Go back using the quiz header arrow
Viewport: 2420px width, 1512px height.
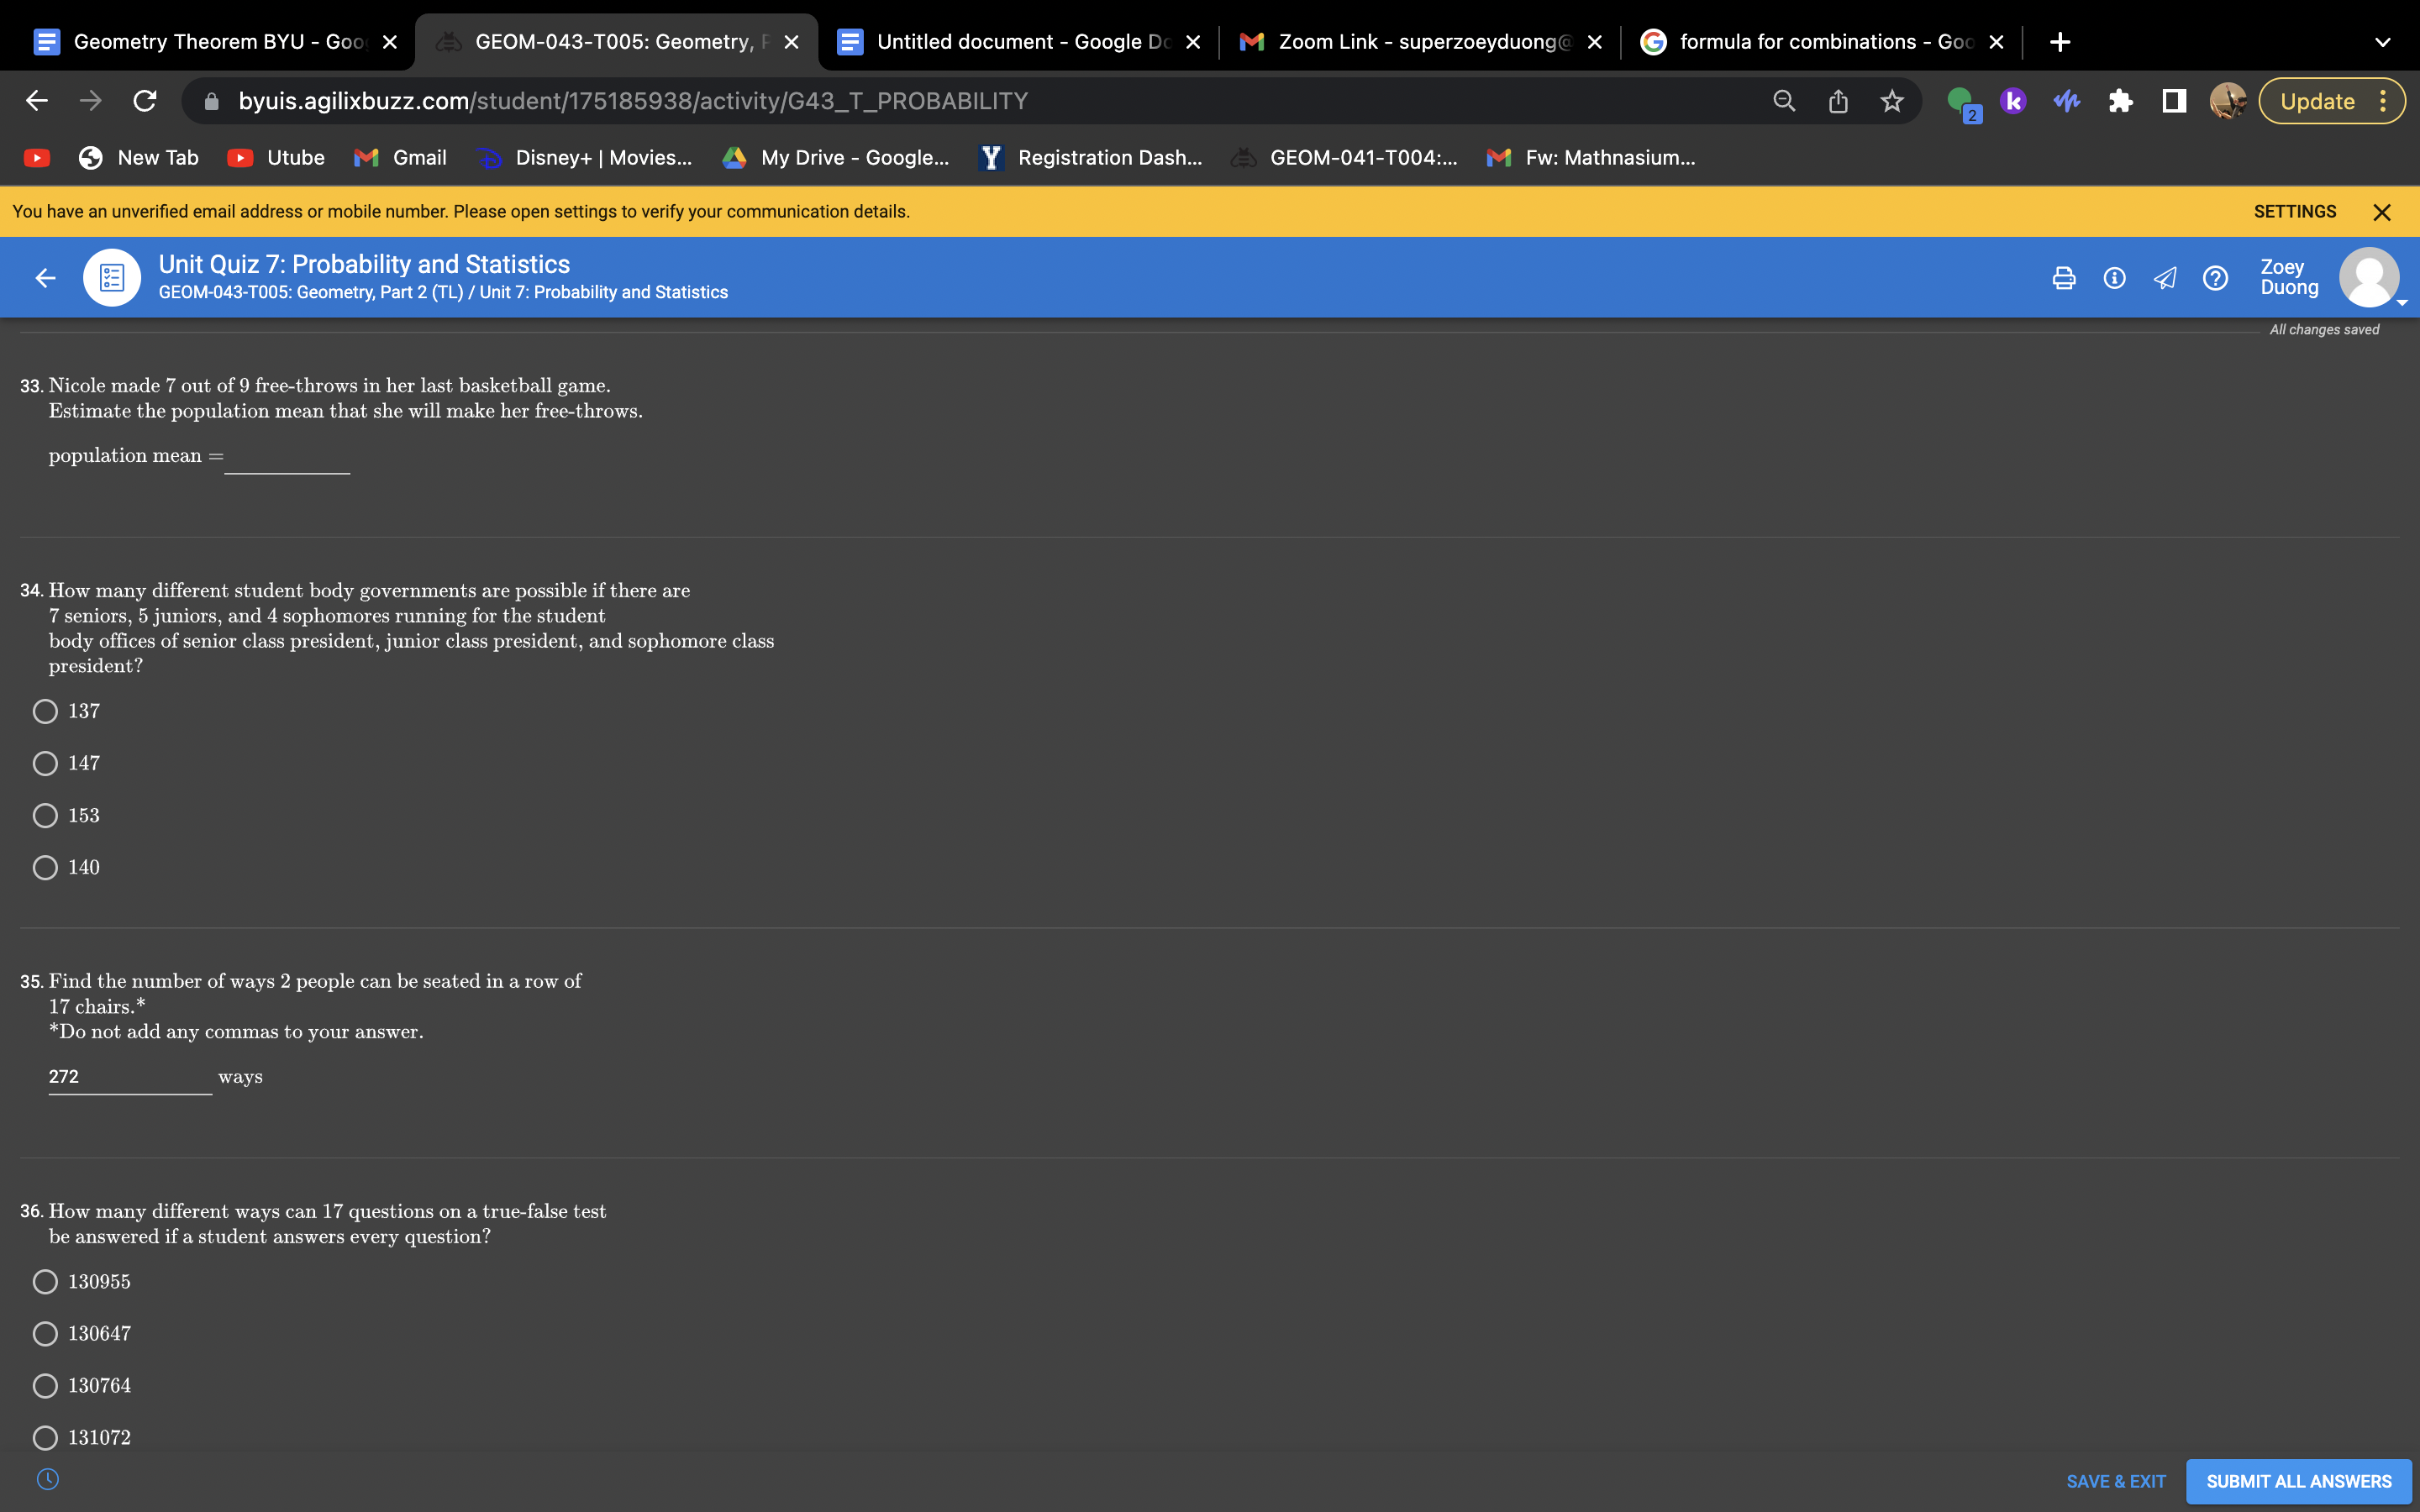45,278
